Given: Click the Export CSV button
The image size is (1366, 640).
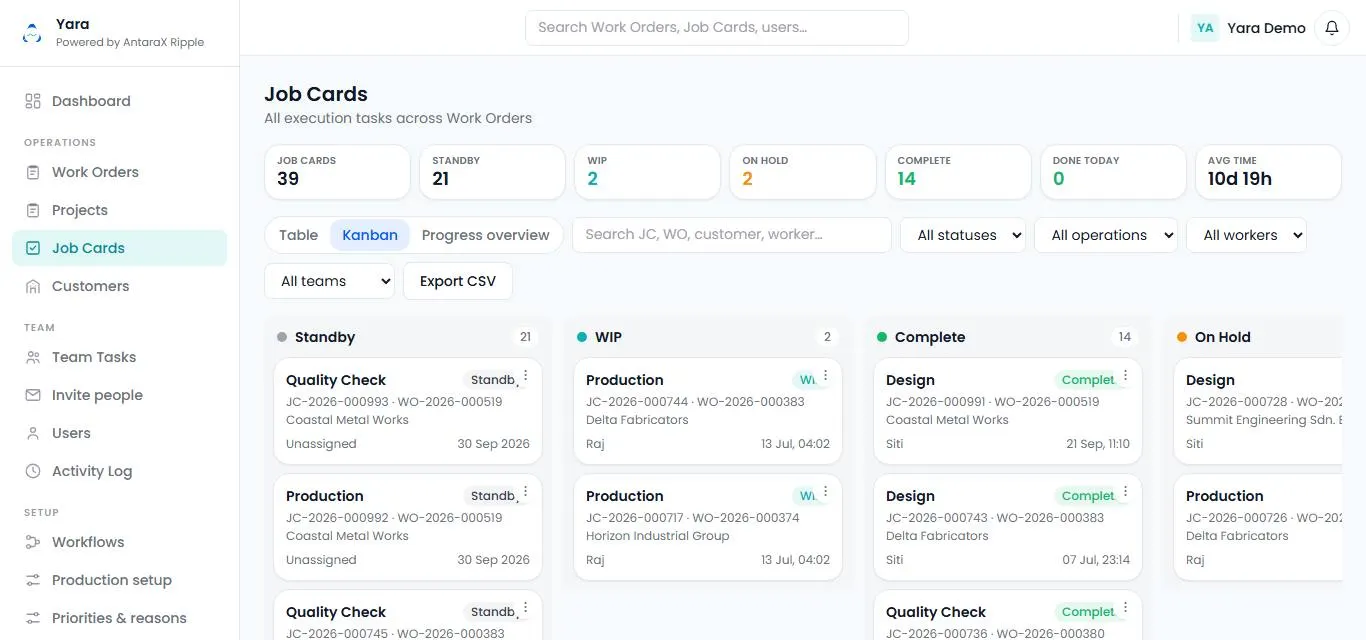Looking at the screenshot, I should coord(458,281).
